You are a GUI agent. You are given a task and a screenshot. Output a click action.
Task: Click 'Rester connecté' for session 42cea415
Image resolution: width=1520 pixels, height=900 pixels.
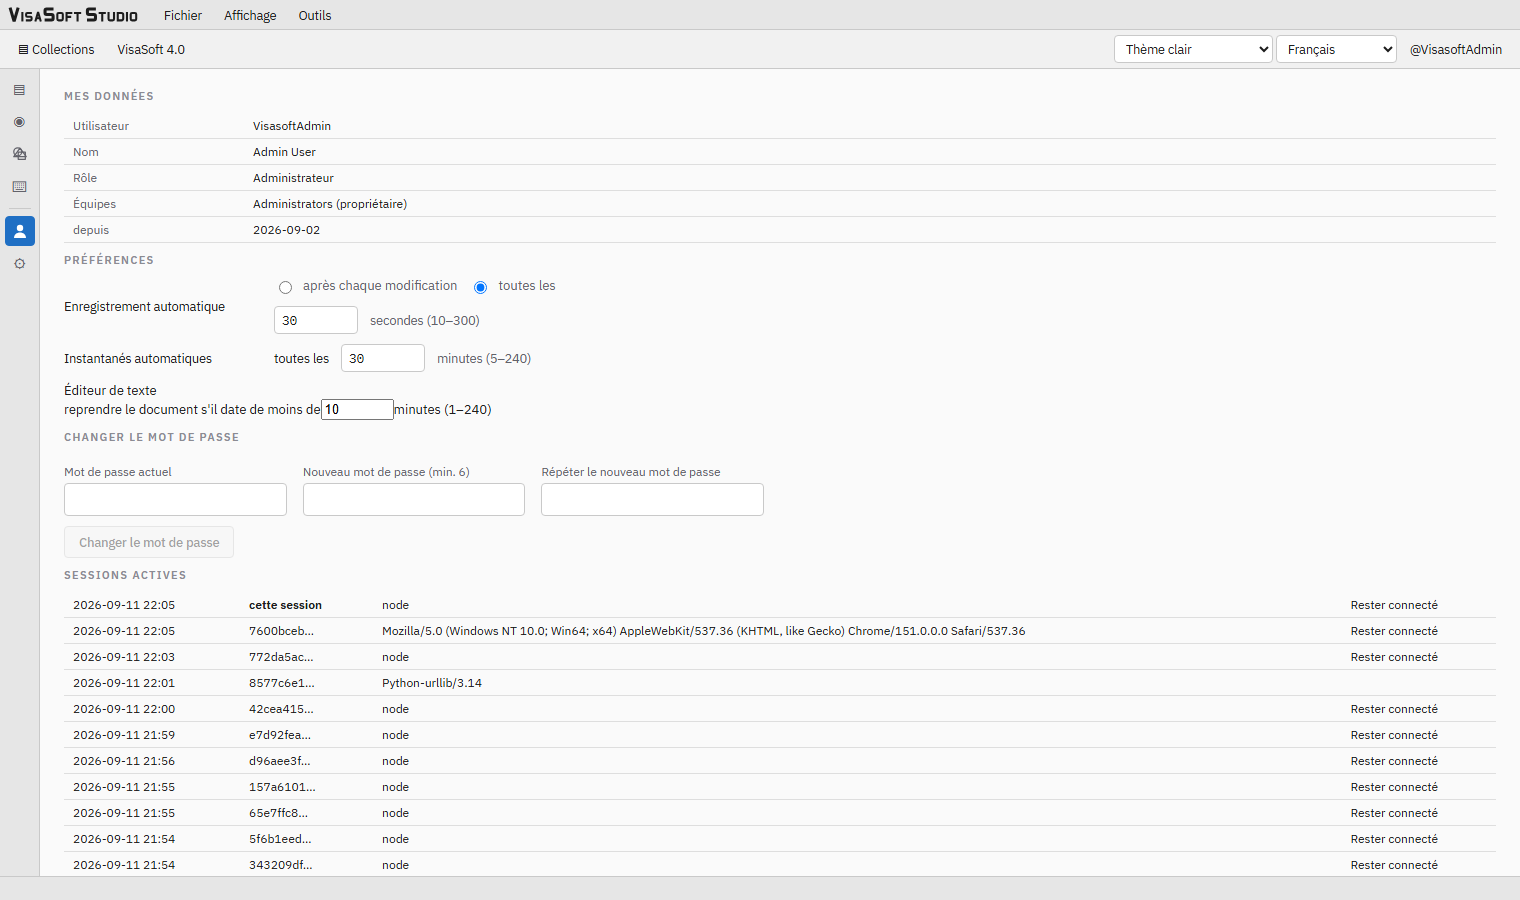point(1394,709)
